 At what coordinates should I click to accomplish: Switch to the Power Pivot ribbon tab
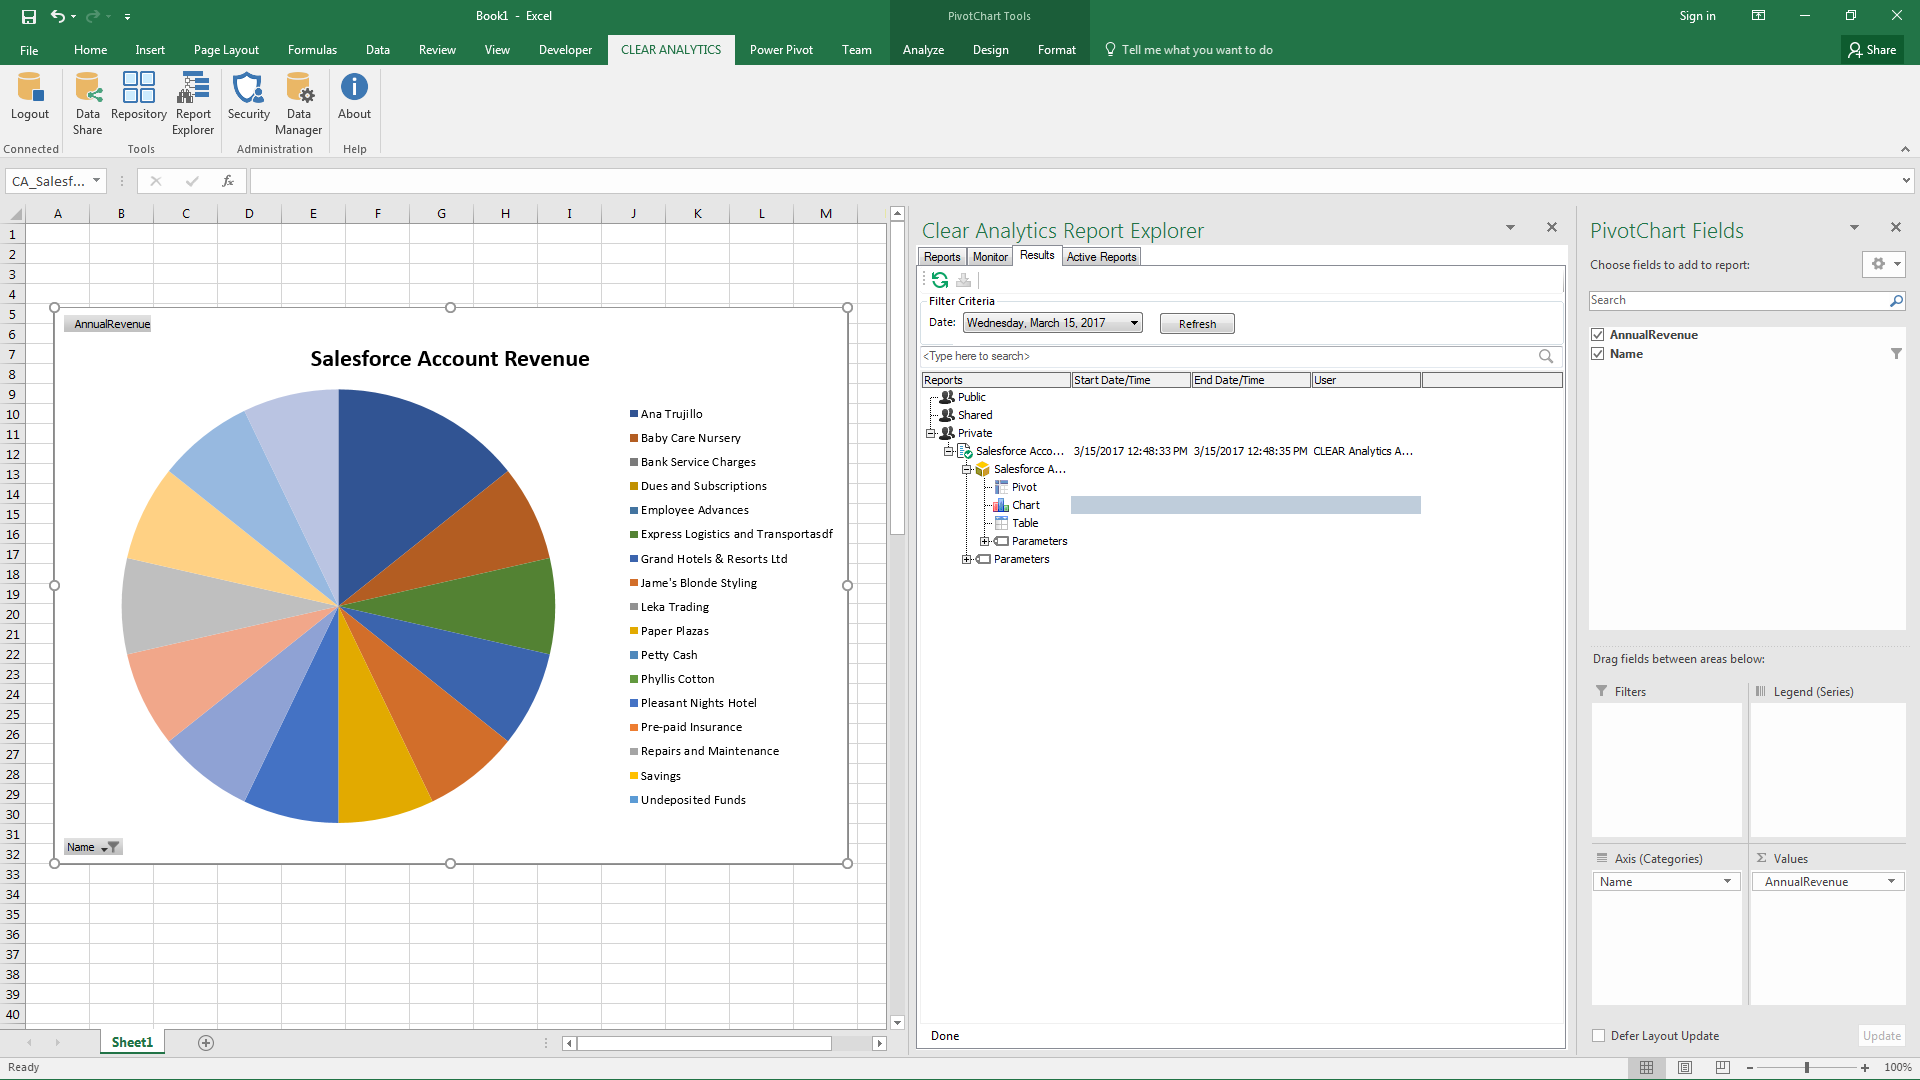tap(781, 50)
